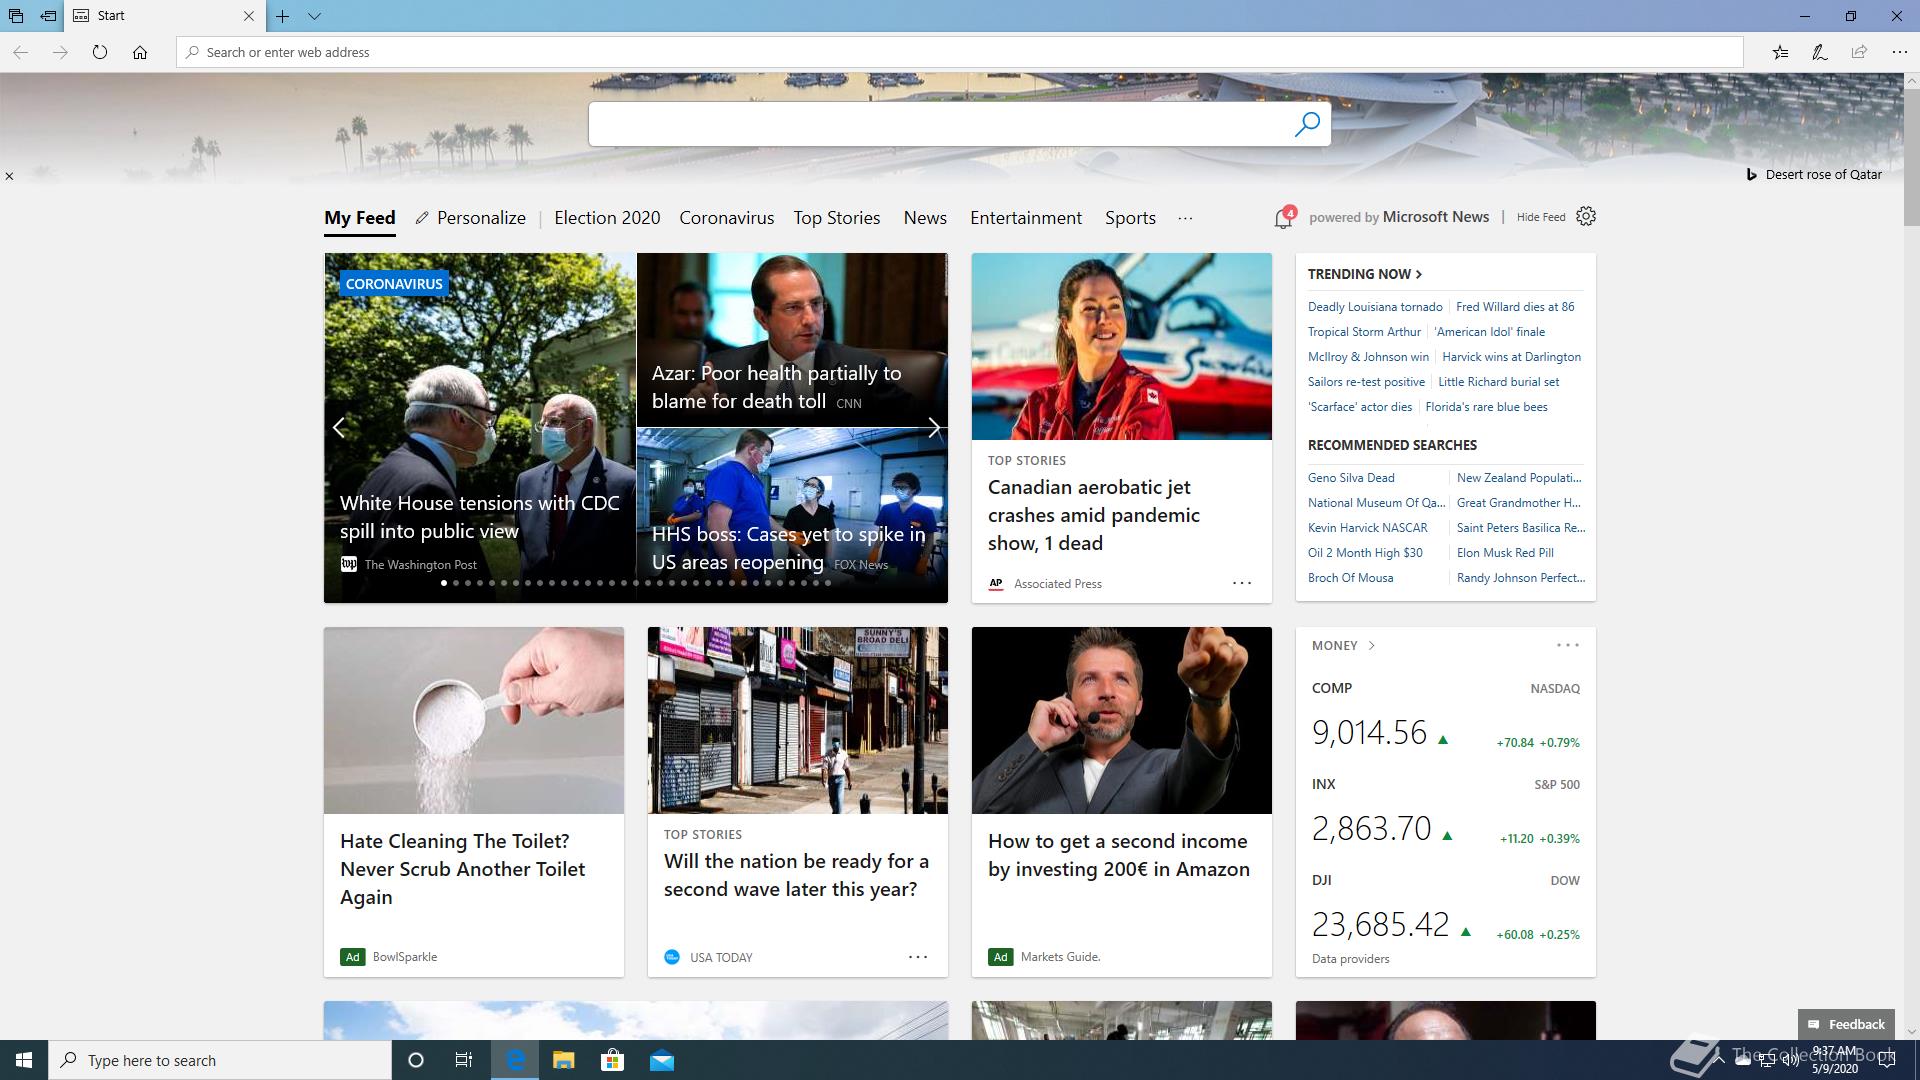Open DJI DOW 23,685.42 quote
The height and width of the screenshot is (1080, 1920).
point(1446,910)
